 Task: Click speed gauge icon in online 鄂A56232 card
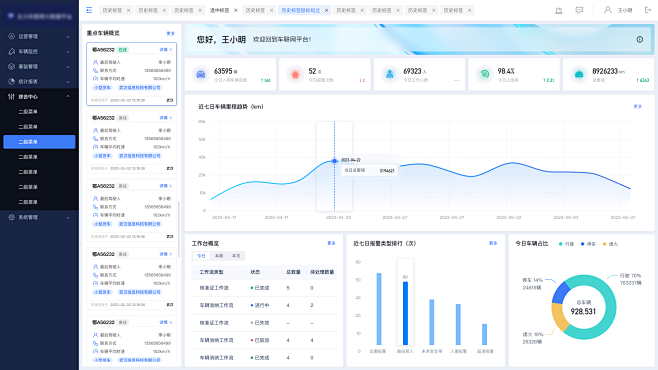95,78
